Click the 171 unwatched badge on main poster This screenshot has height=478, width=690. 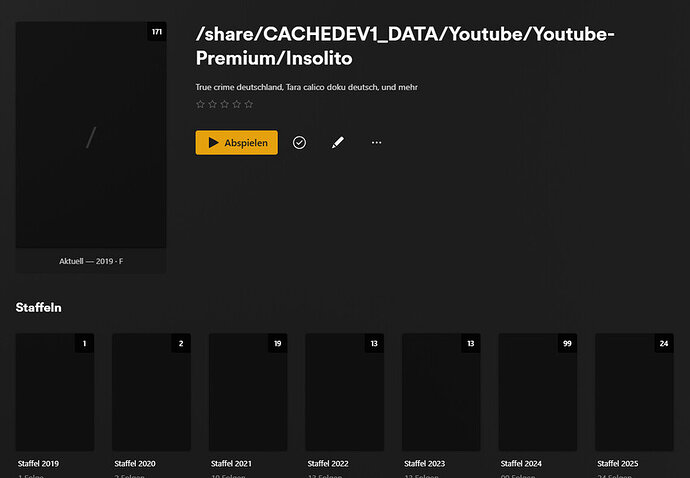point(157,32)
